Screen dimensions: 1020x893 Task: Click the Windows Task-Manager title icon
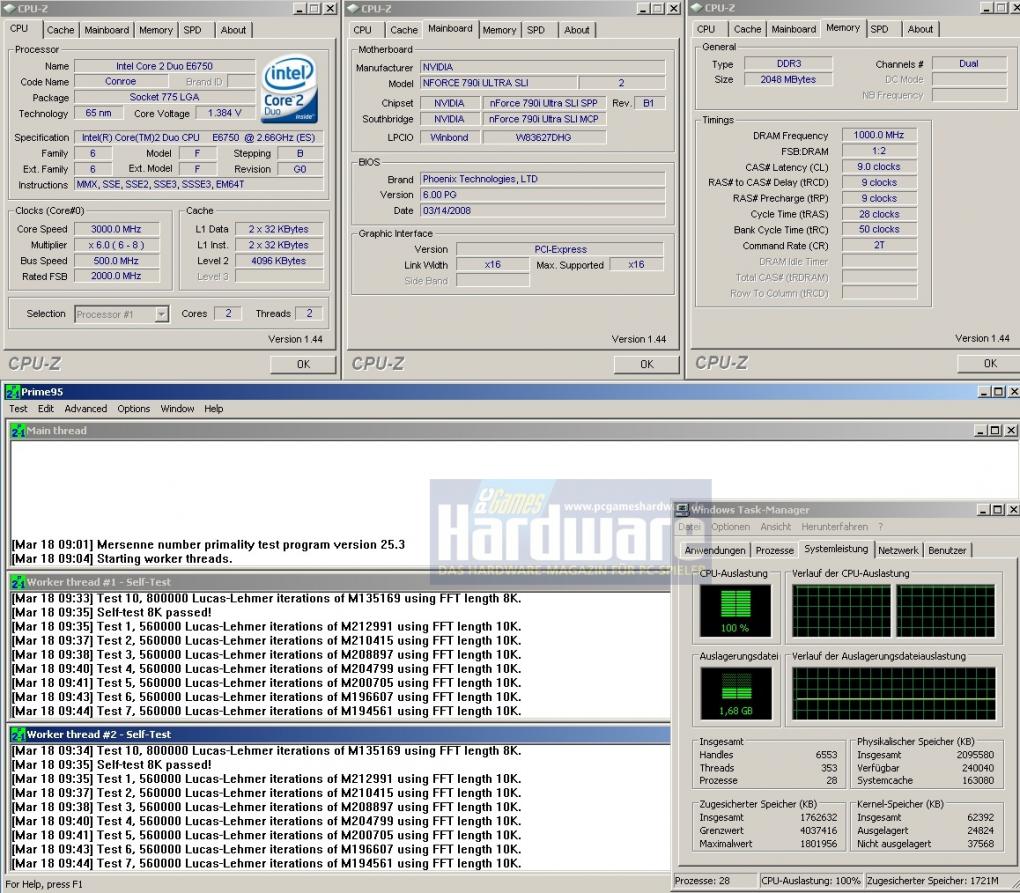[x=682, y=509]
